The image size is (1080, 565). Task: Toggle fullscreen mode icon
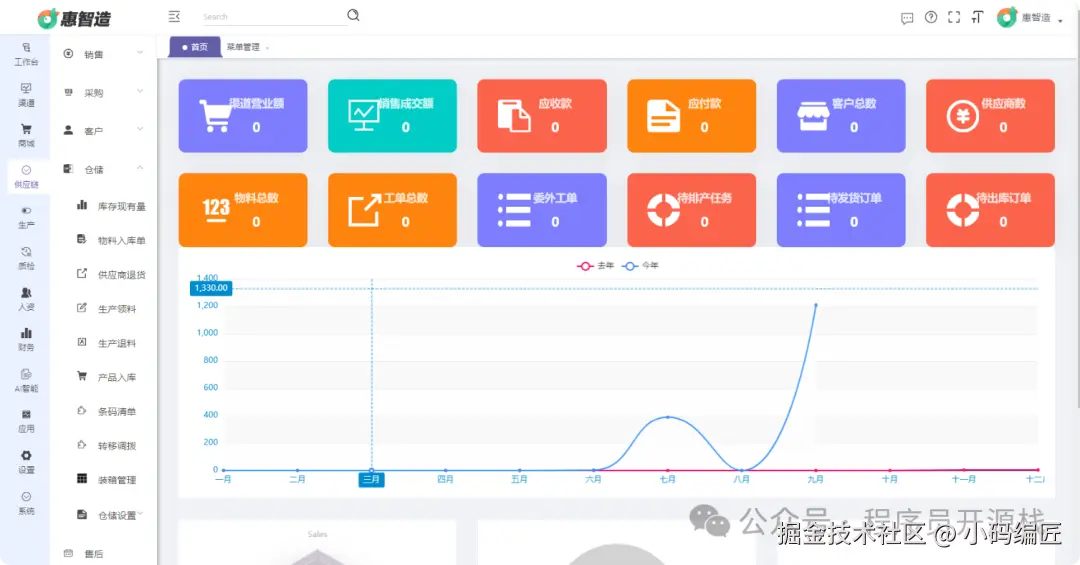pos(954,17)
